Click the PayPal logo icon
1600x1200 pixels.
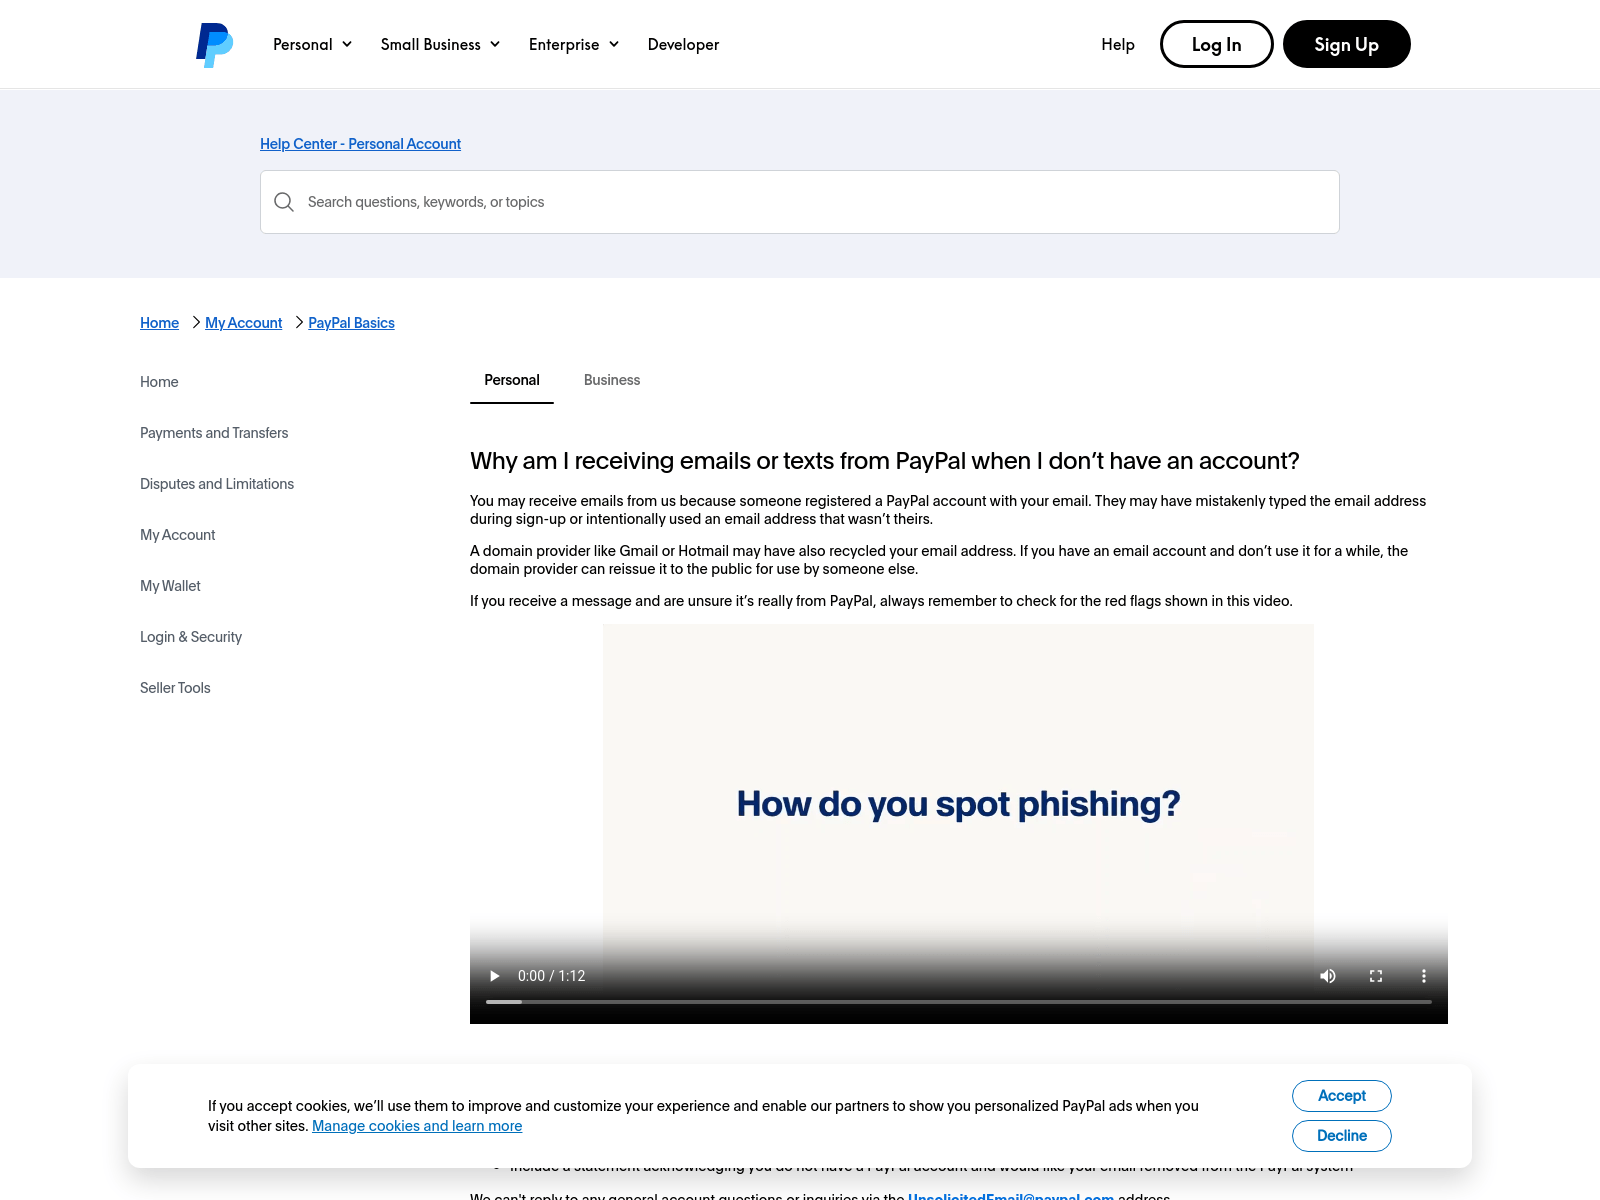pyautogui.click(x=214, y=45)
